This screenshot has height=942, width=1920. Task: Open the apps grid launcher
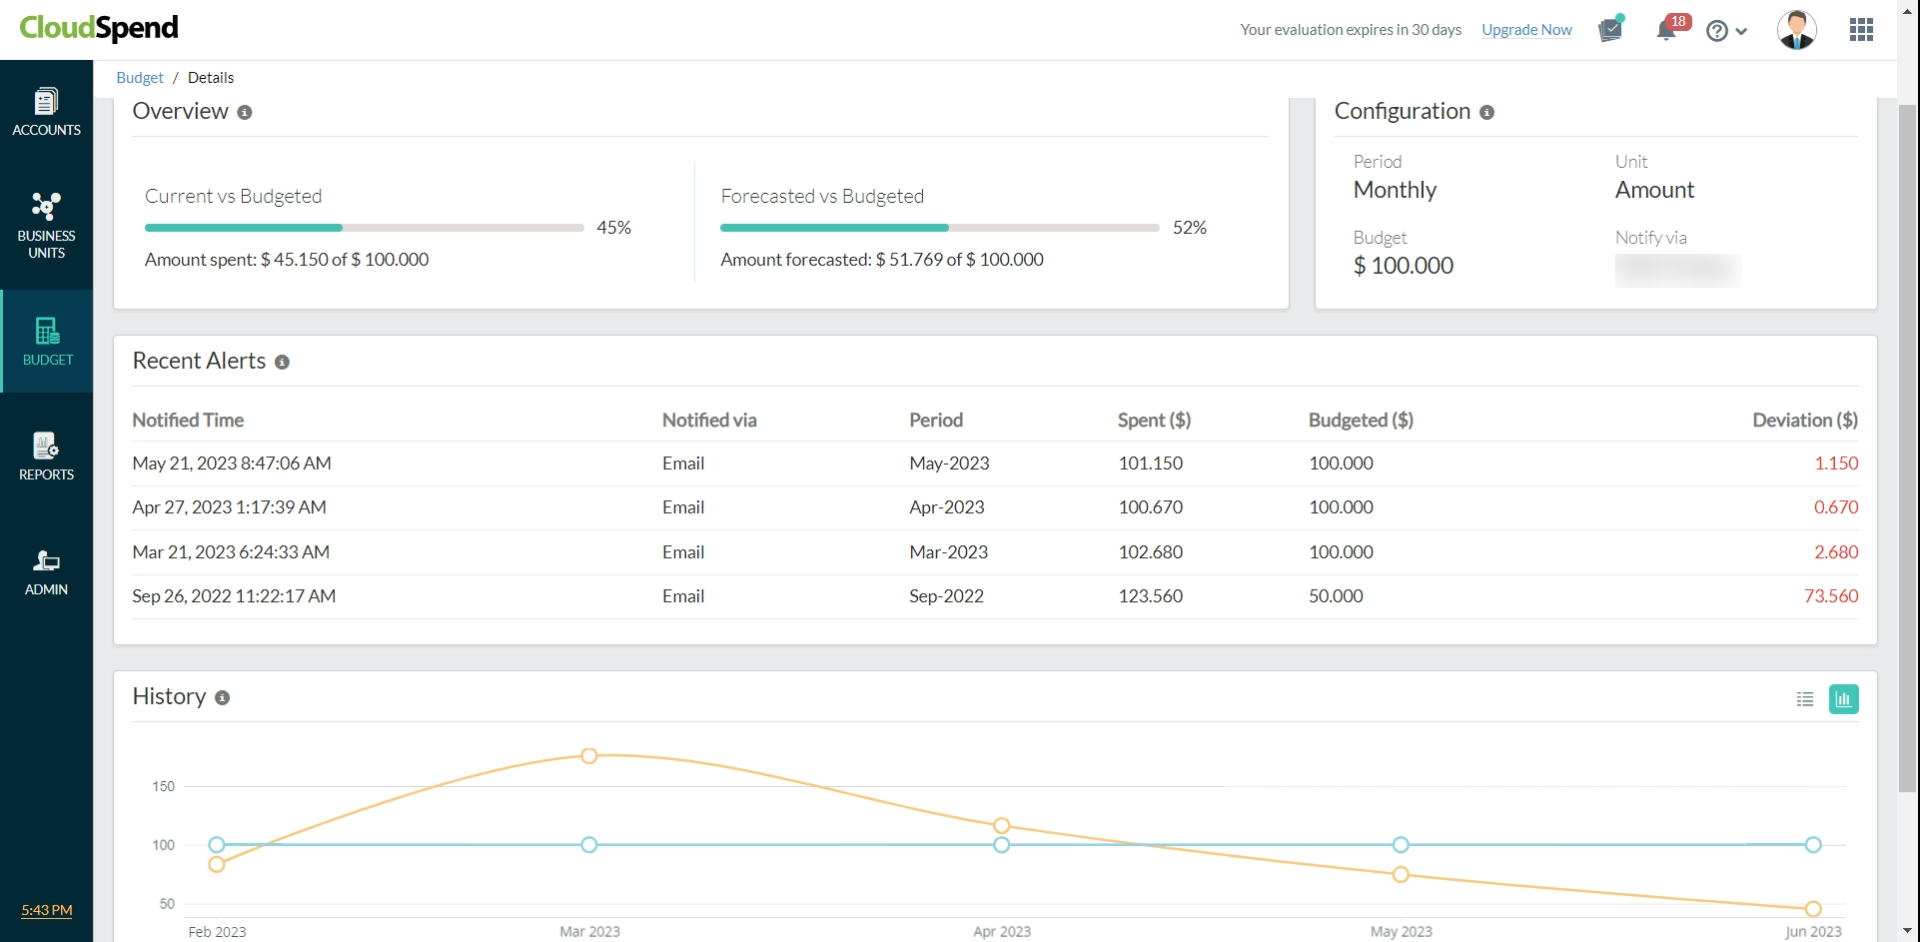tap(1861, 30)
